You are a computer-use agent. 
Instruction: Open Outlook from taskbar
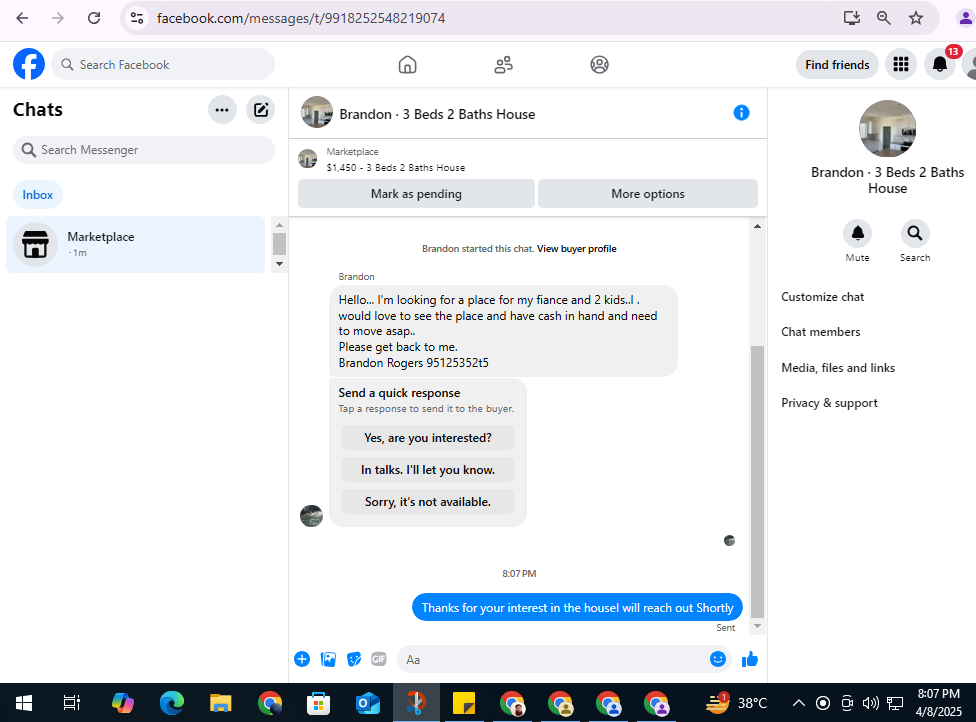point(367,703)
